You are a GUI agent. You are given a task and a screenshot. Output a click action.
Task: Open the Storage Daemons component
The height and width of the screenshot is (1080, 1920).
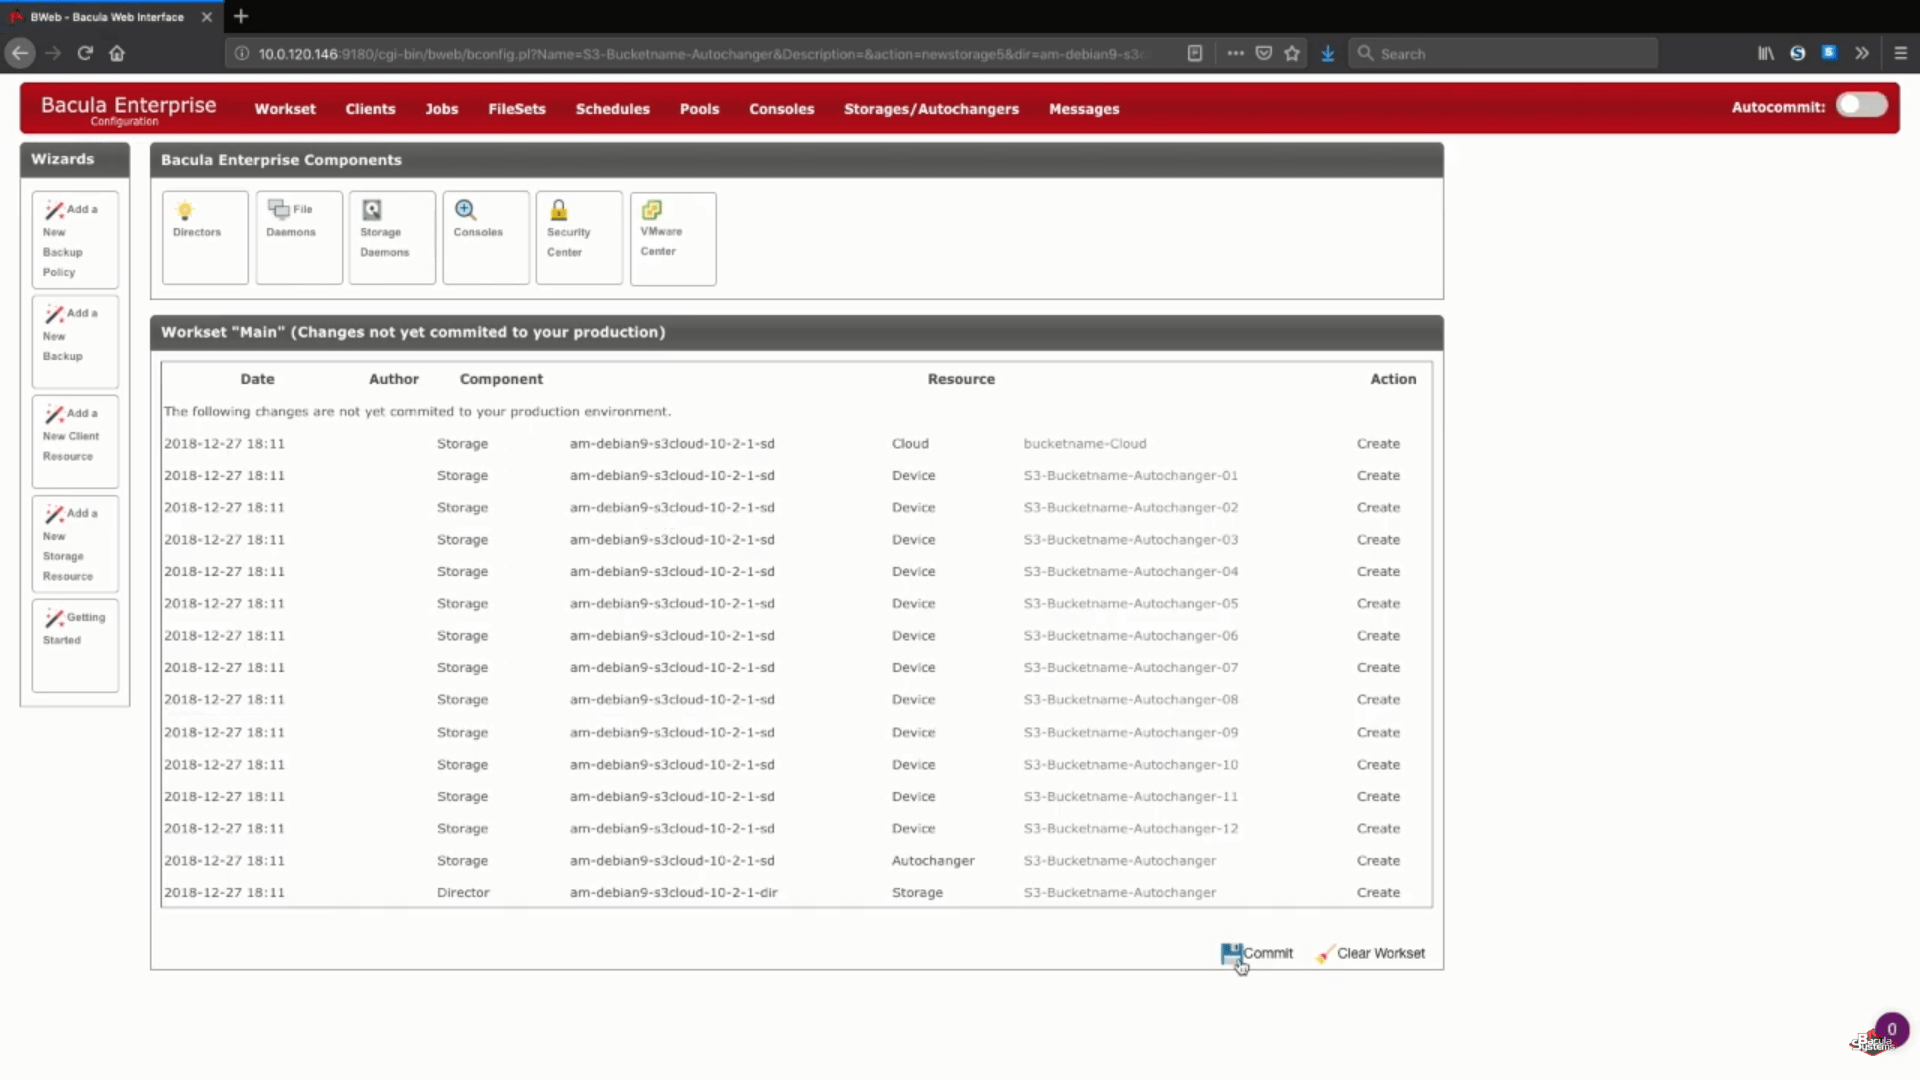tap(392, 237)
